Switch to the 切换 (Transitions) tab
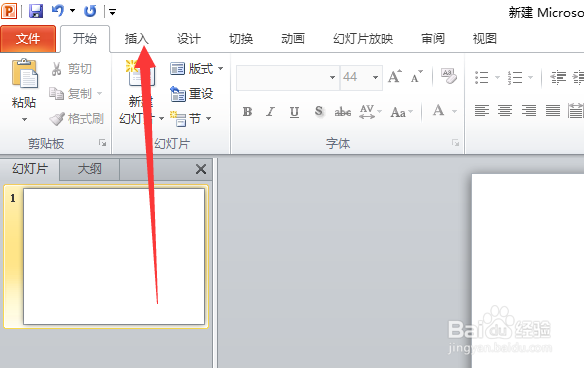The image size is (584, 368). [x=241, y=39]
